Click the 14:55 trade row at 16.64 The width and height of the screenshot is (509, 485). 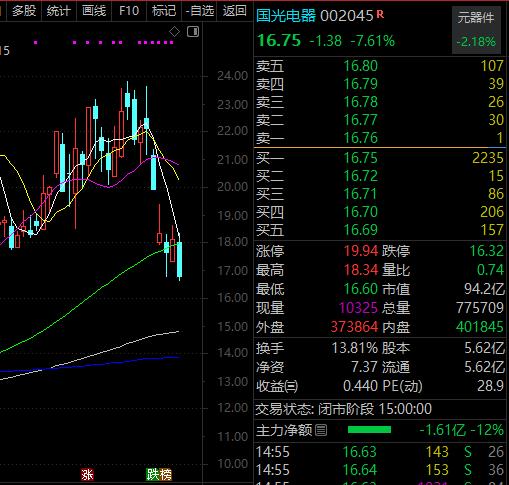click(x=380, y=470)
